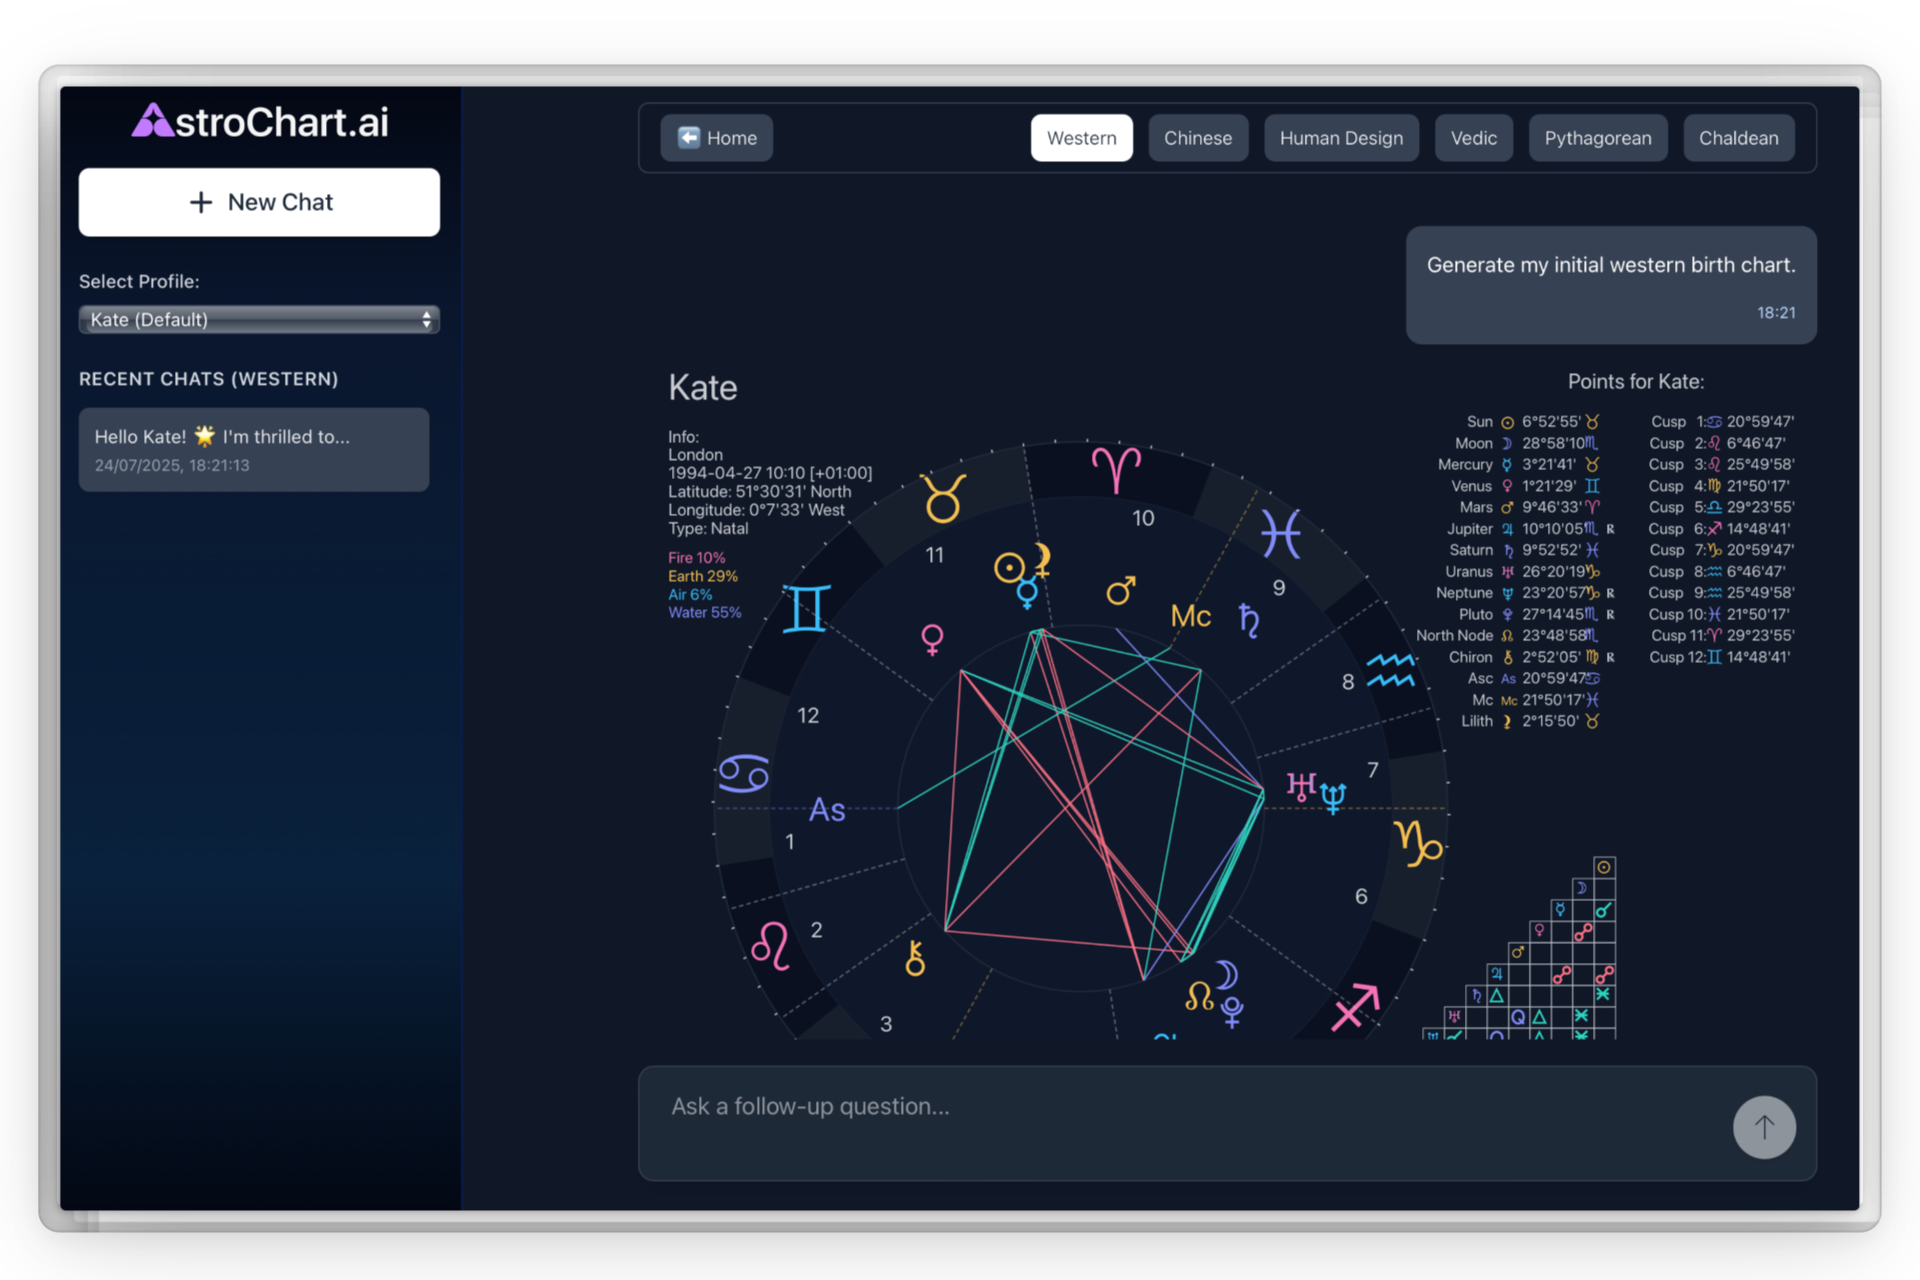
Task: Open the Select Profile dropdown
Action: point(259,319)
